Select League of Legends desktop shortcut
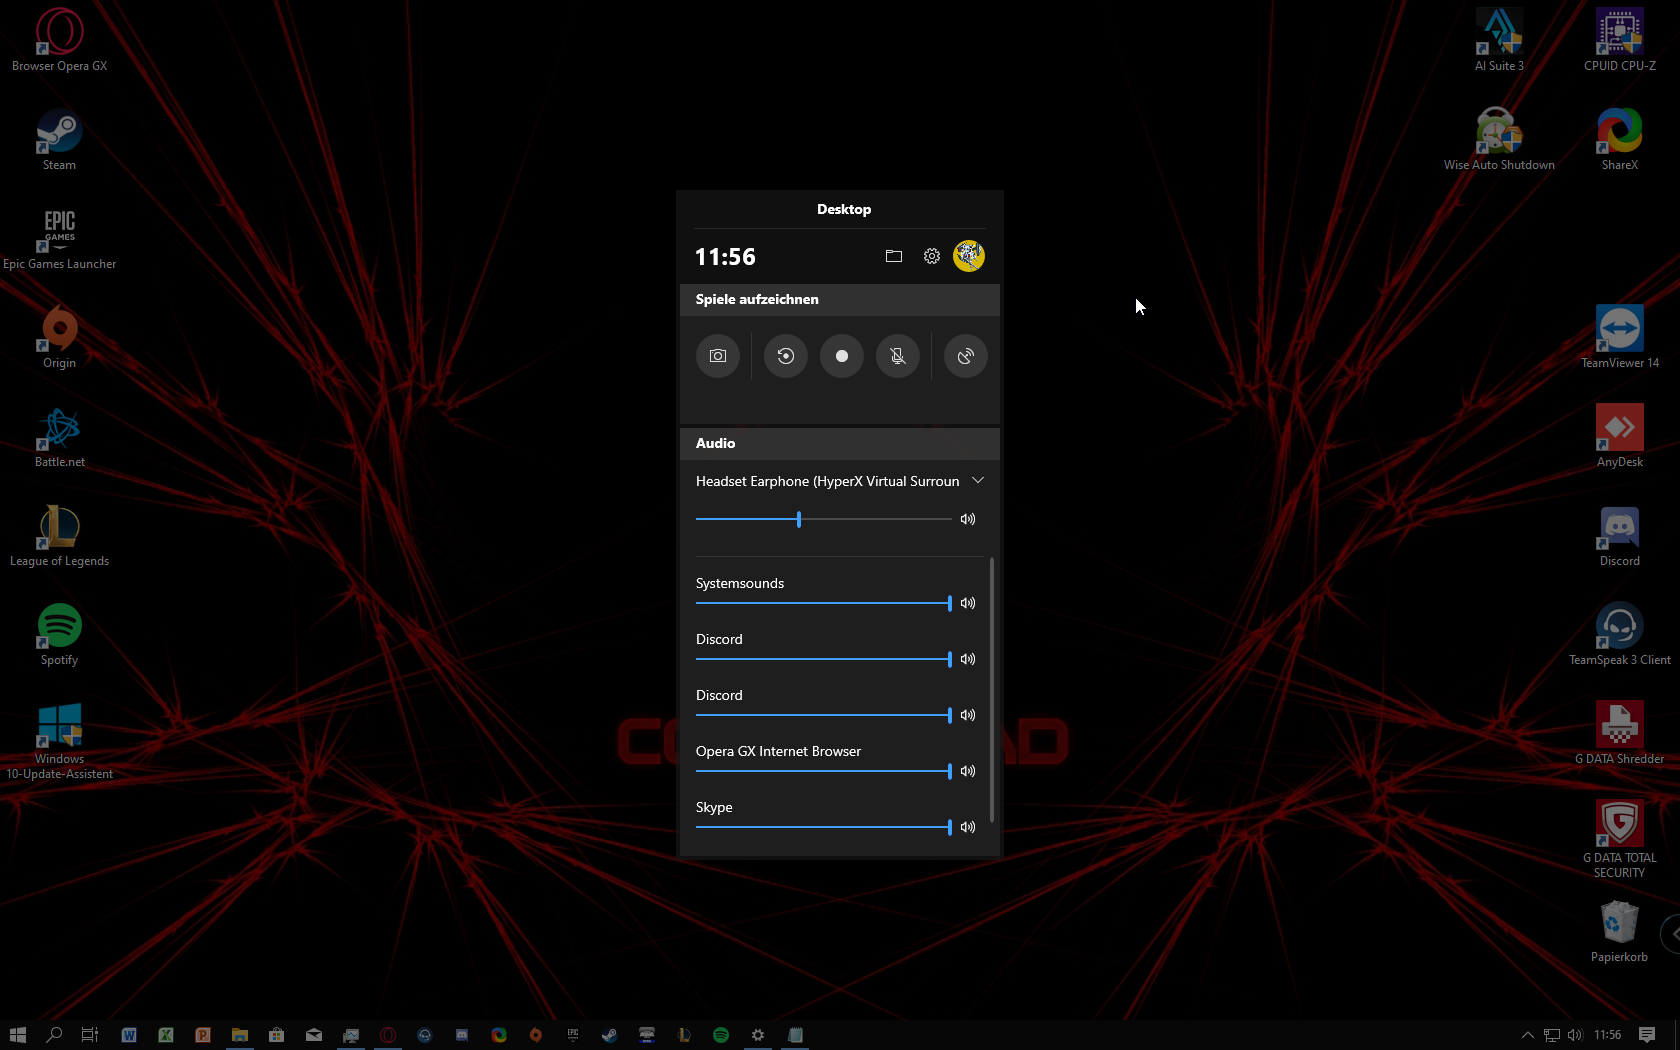The width and height of the screenshot is (1680, 1050). pos(60,535)
